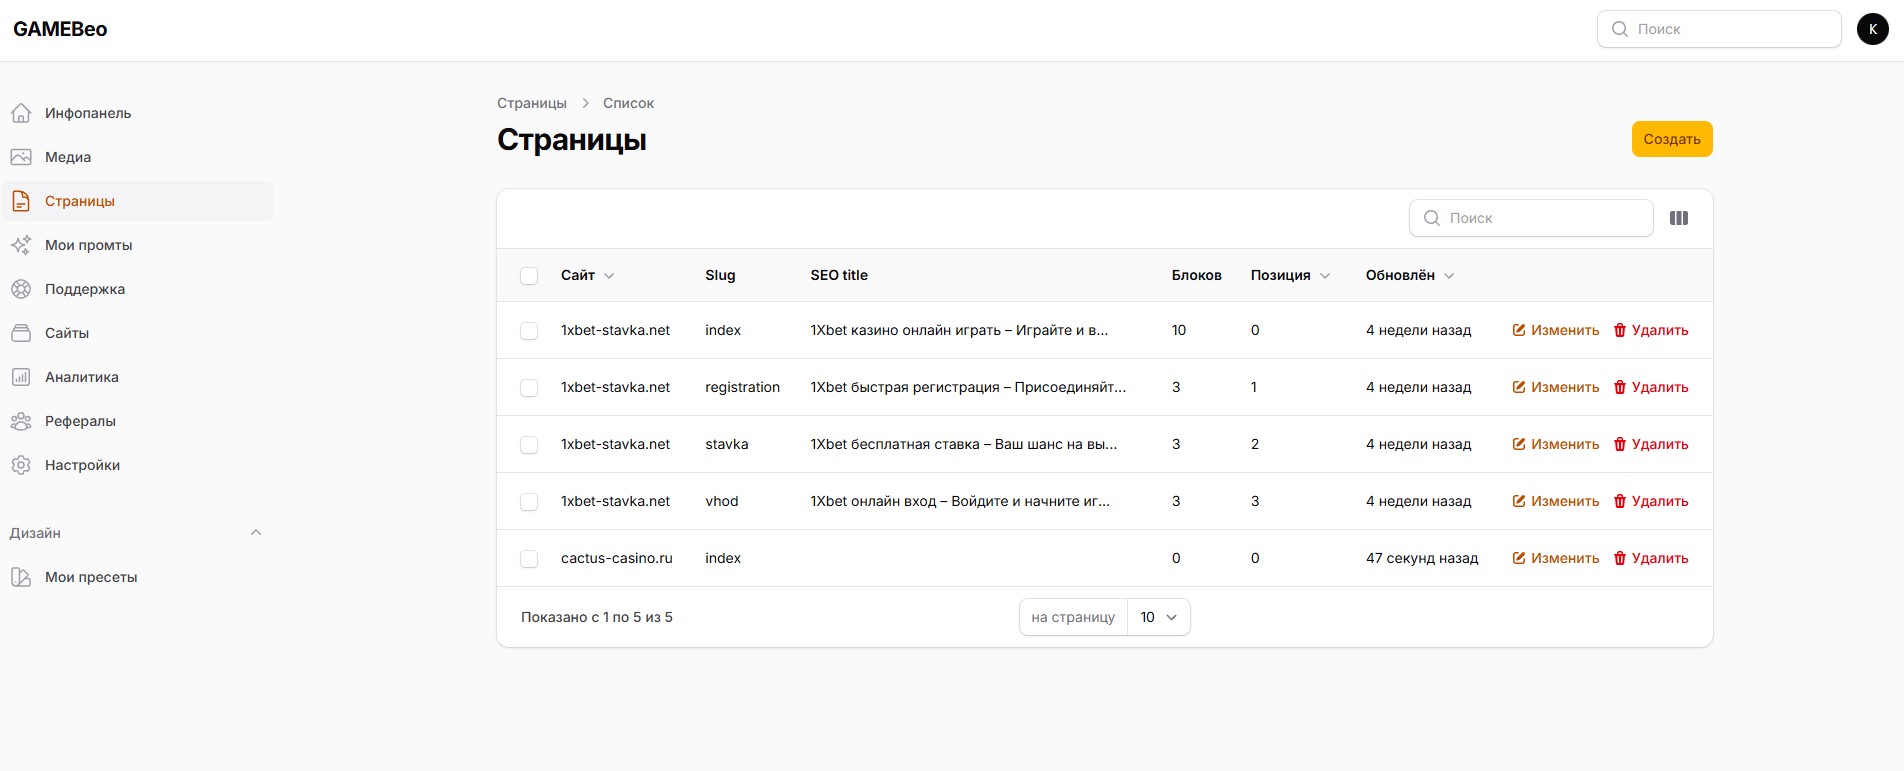Check the vhod row checkbox
1904x771 pixels.
click(x=529, y=502)
